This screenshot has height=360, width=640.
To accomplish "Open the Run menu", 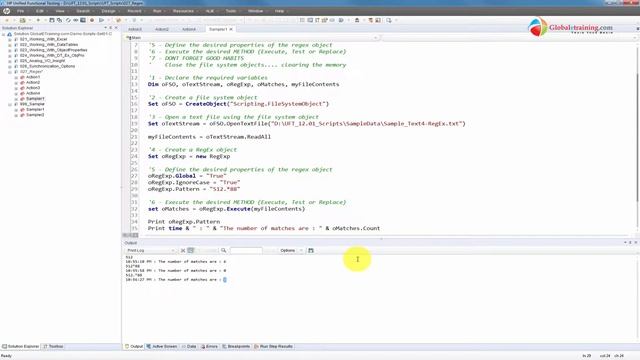I will pos(157,11).
